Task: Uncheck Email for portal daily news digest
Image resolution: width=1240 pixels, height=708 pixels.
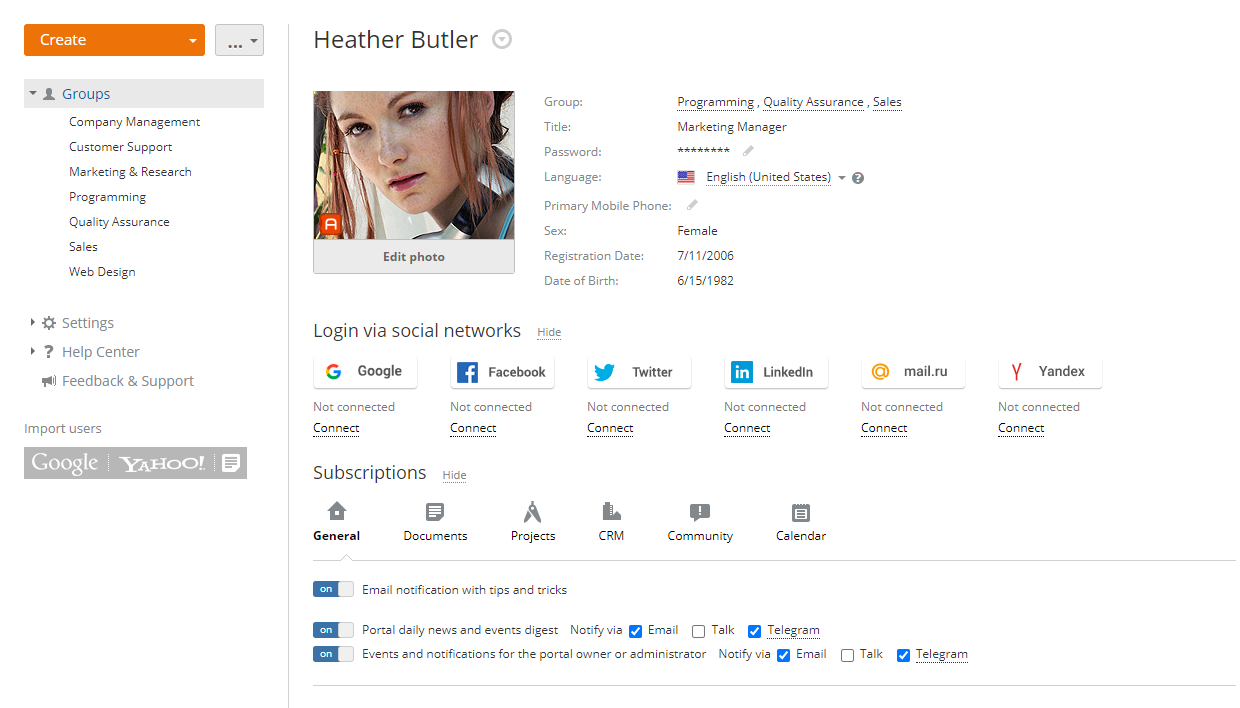Action: (636, 631)
